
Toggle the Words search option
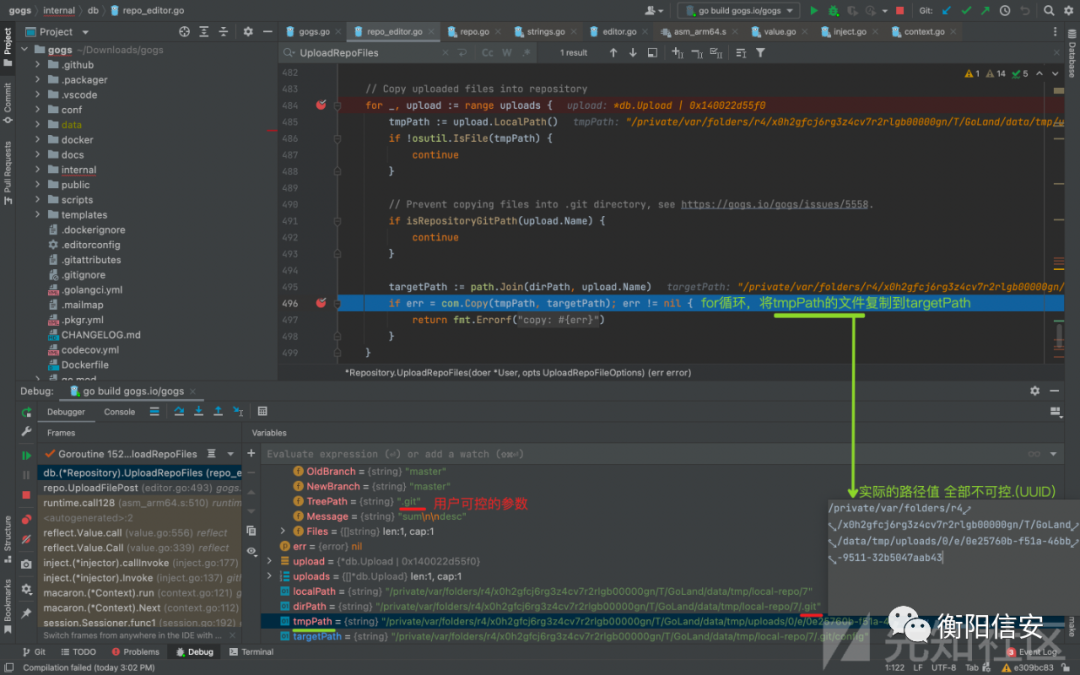pos(507,53)
